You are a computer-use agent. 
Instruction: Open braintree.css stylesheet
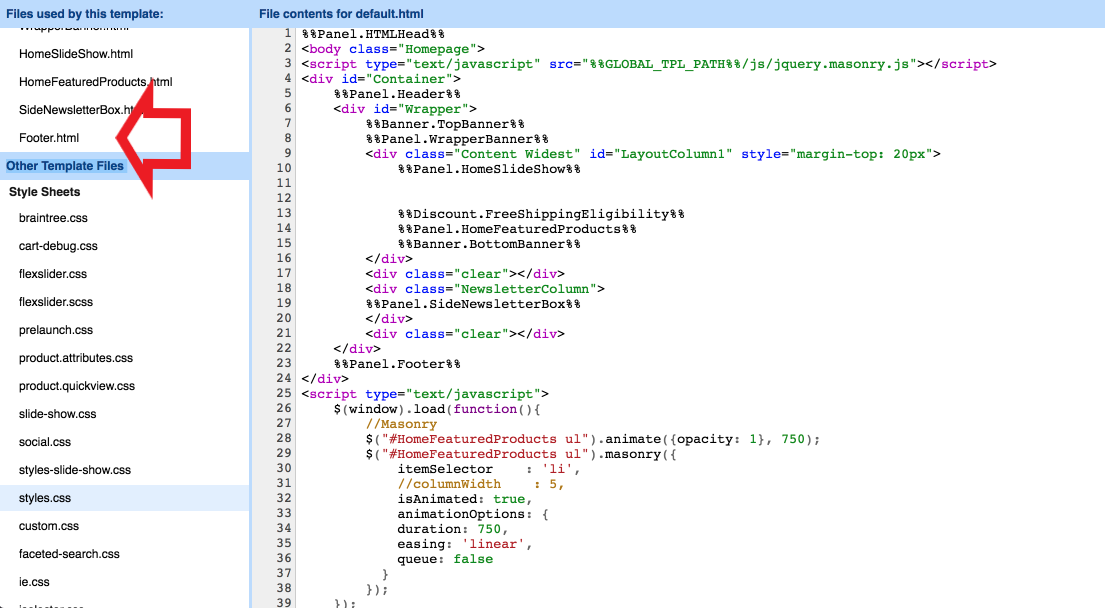53,218
